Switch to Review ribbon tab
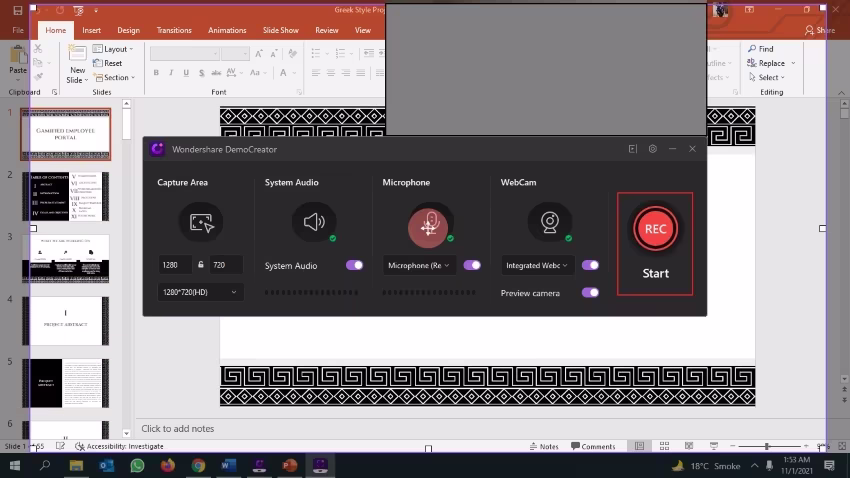Screen dimensions: 850x478 [x=327, y=30]
